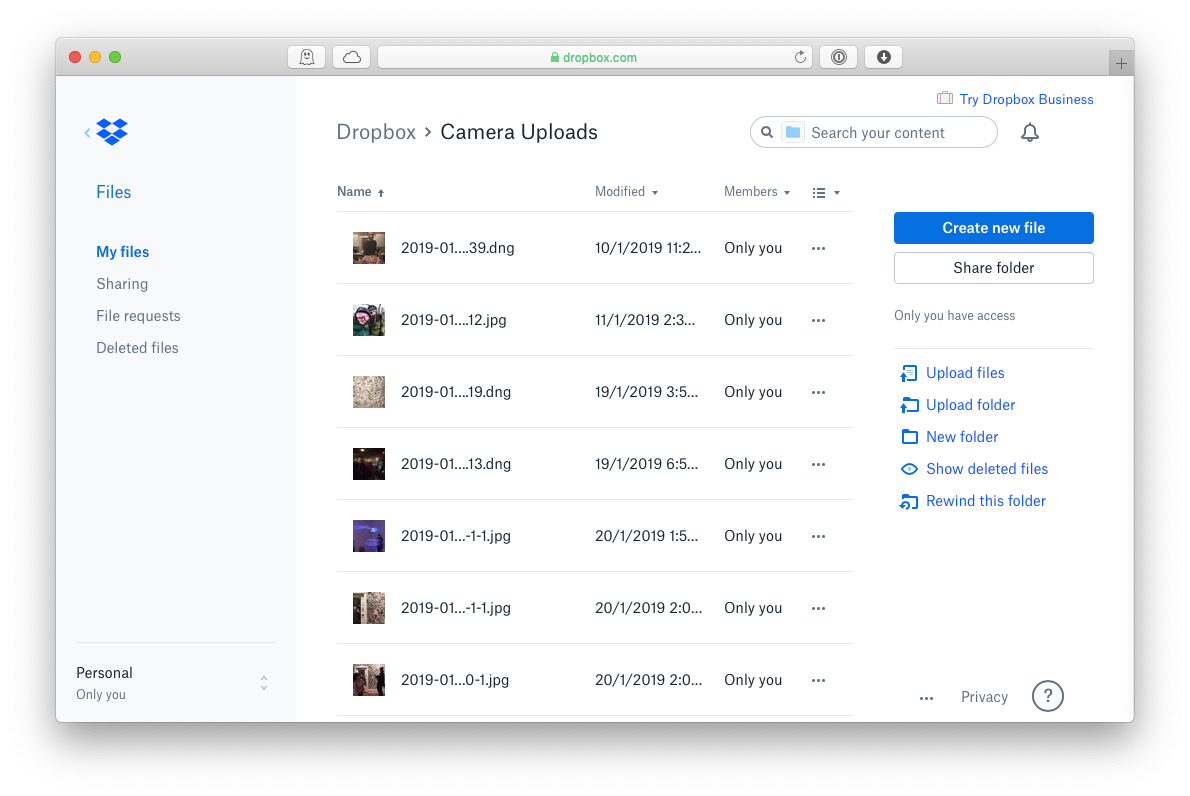Open the notifications bell
The width and height of the screenshot is (1190, 796).
pyautogui.click(x=1029, y=133)
